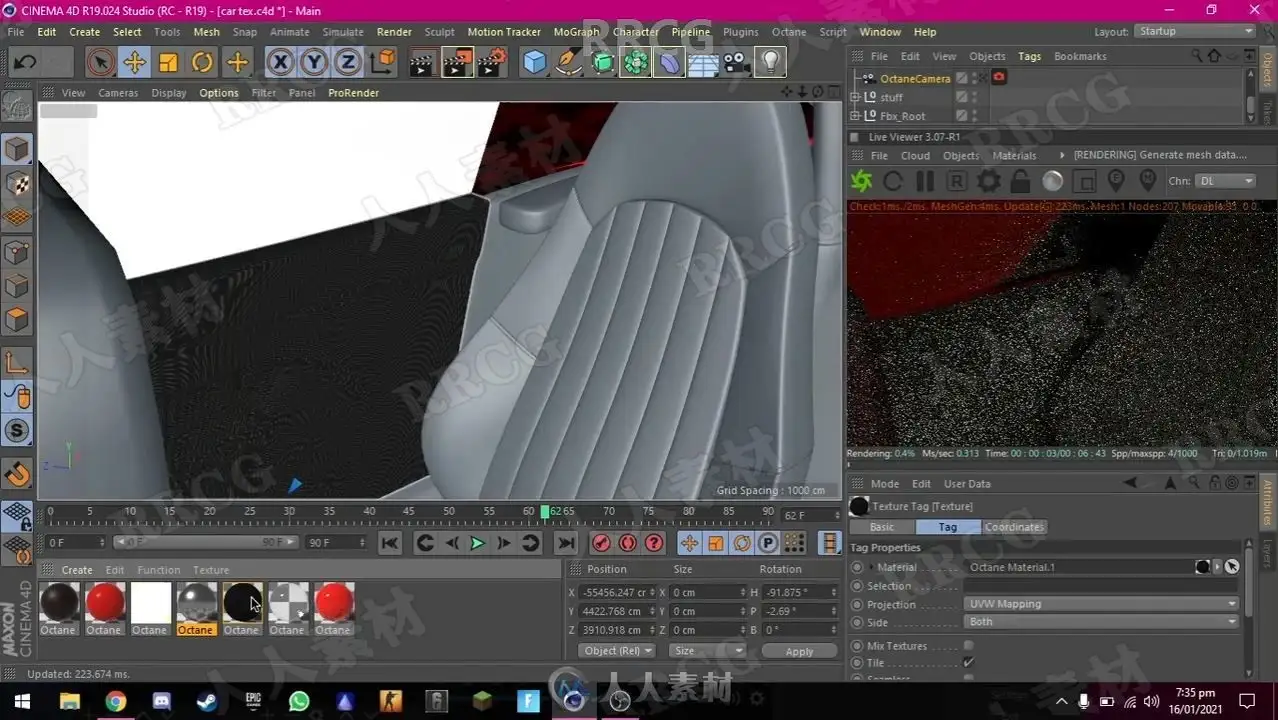Open the Subdivision Surface generator icon

[x=603, y=63]
